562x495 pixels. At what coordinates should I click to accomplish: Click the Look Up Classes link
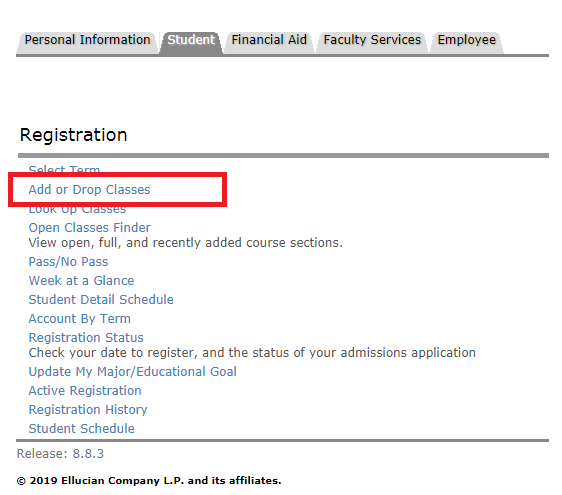click(77, 209)
